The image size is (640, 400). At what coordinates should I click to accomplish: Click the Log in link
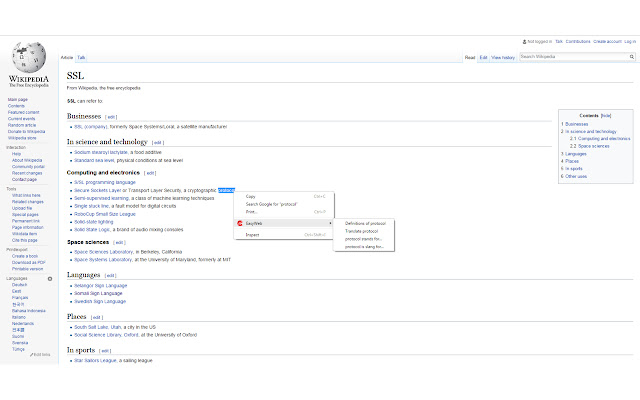[x=630, y=42]
